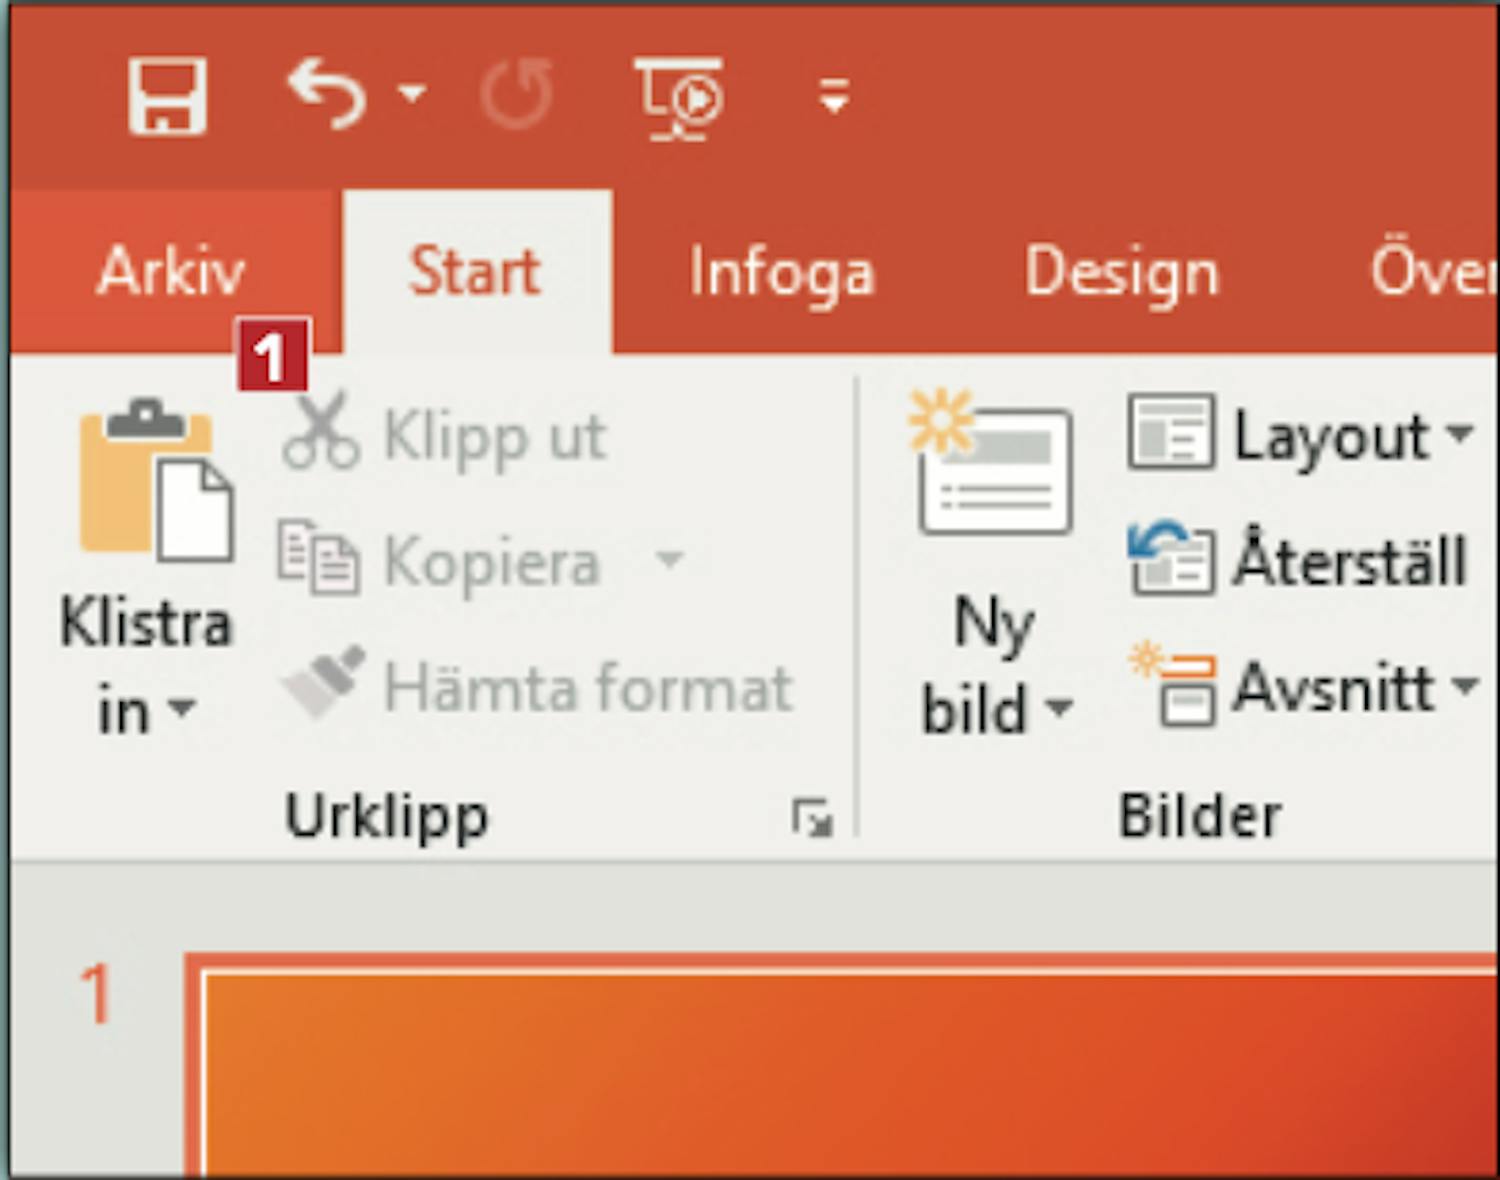This screenshot has width=1500, height=1180.
Task: Open the Undo history dropdown arrow
Action: coord(411,94)
